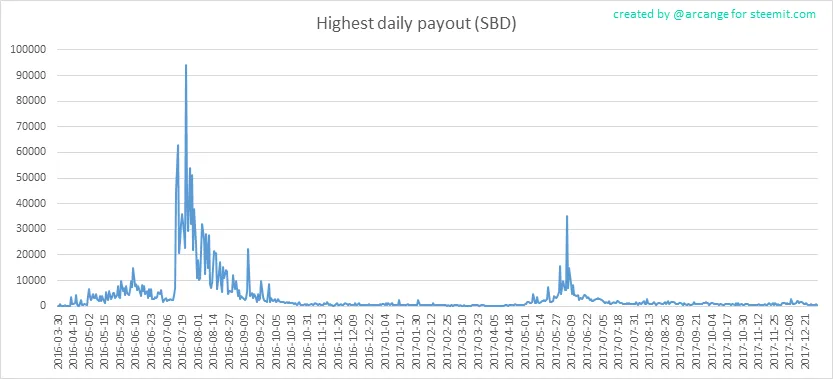833x379 pixels.
Task: Select the 2017-06-09 date label
Action: click(x=570, y=341)
